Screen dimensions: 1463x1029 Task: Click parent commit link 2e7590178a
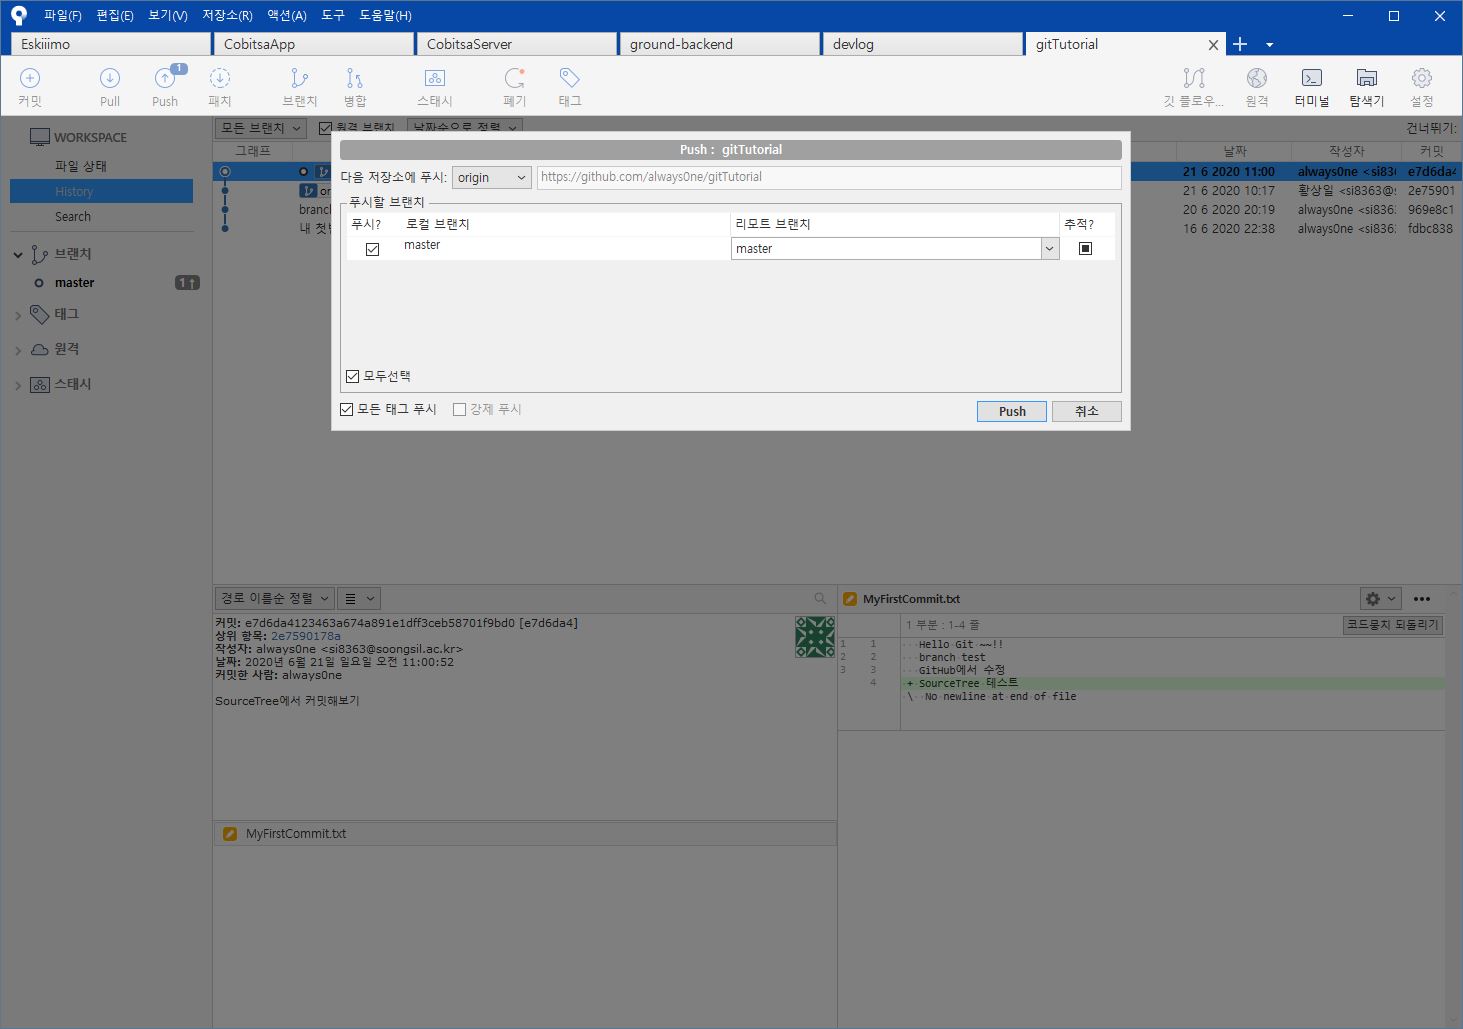tap(306, 636)
